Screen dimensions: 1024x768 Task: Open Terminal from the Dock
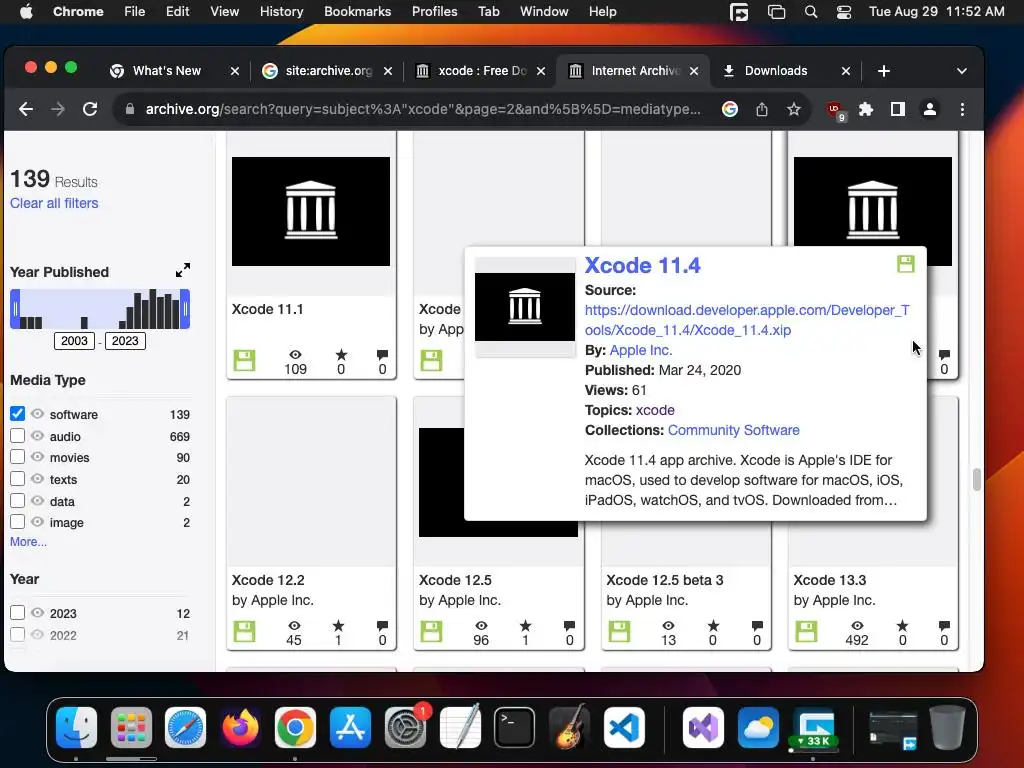(x=514, y=728)
